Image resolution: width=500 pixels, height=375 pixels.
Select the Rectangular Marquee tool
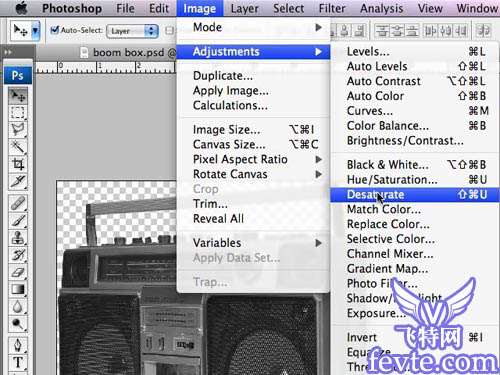[18, 112]
